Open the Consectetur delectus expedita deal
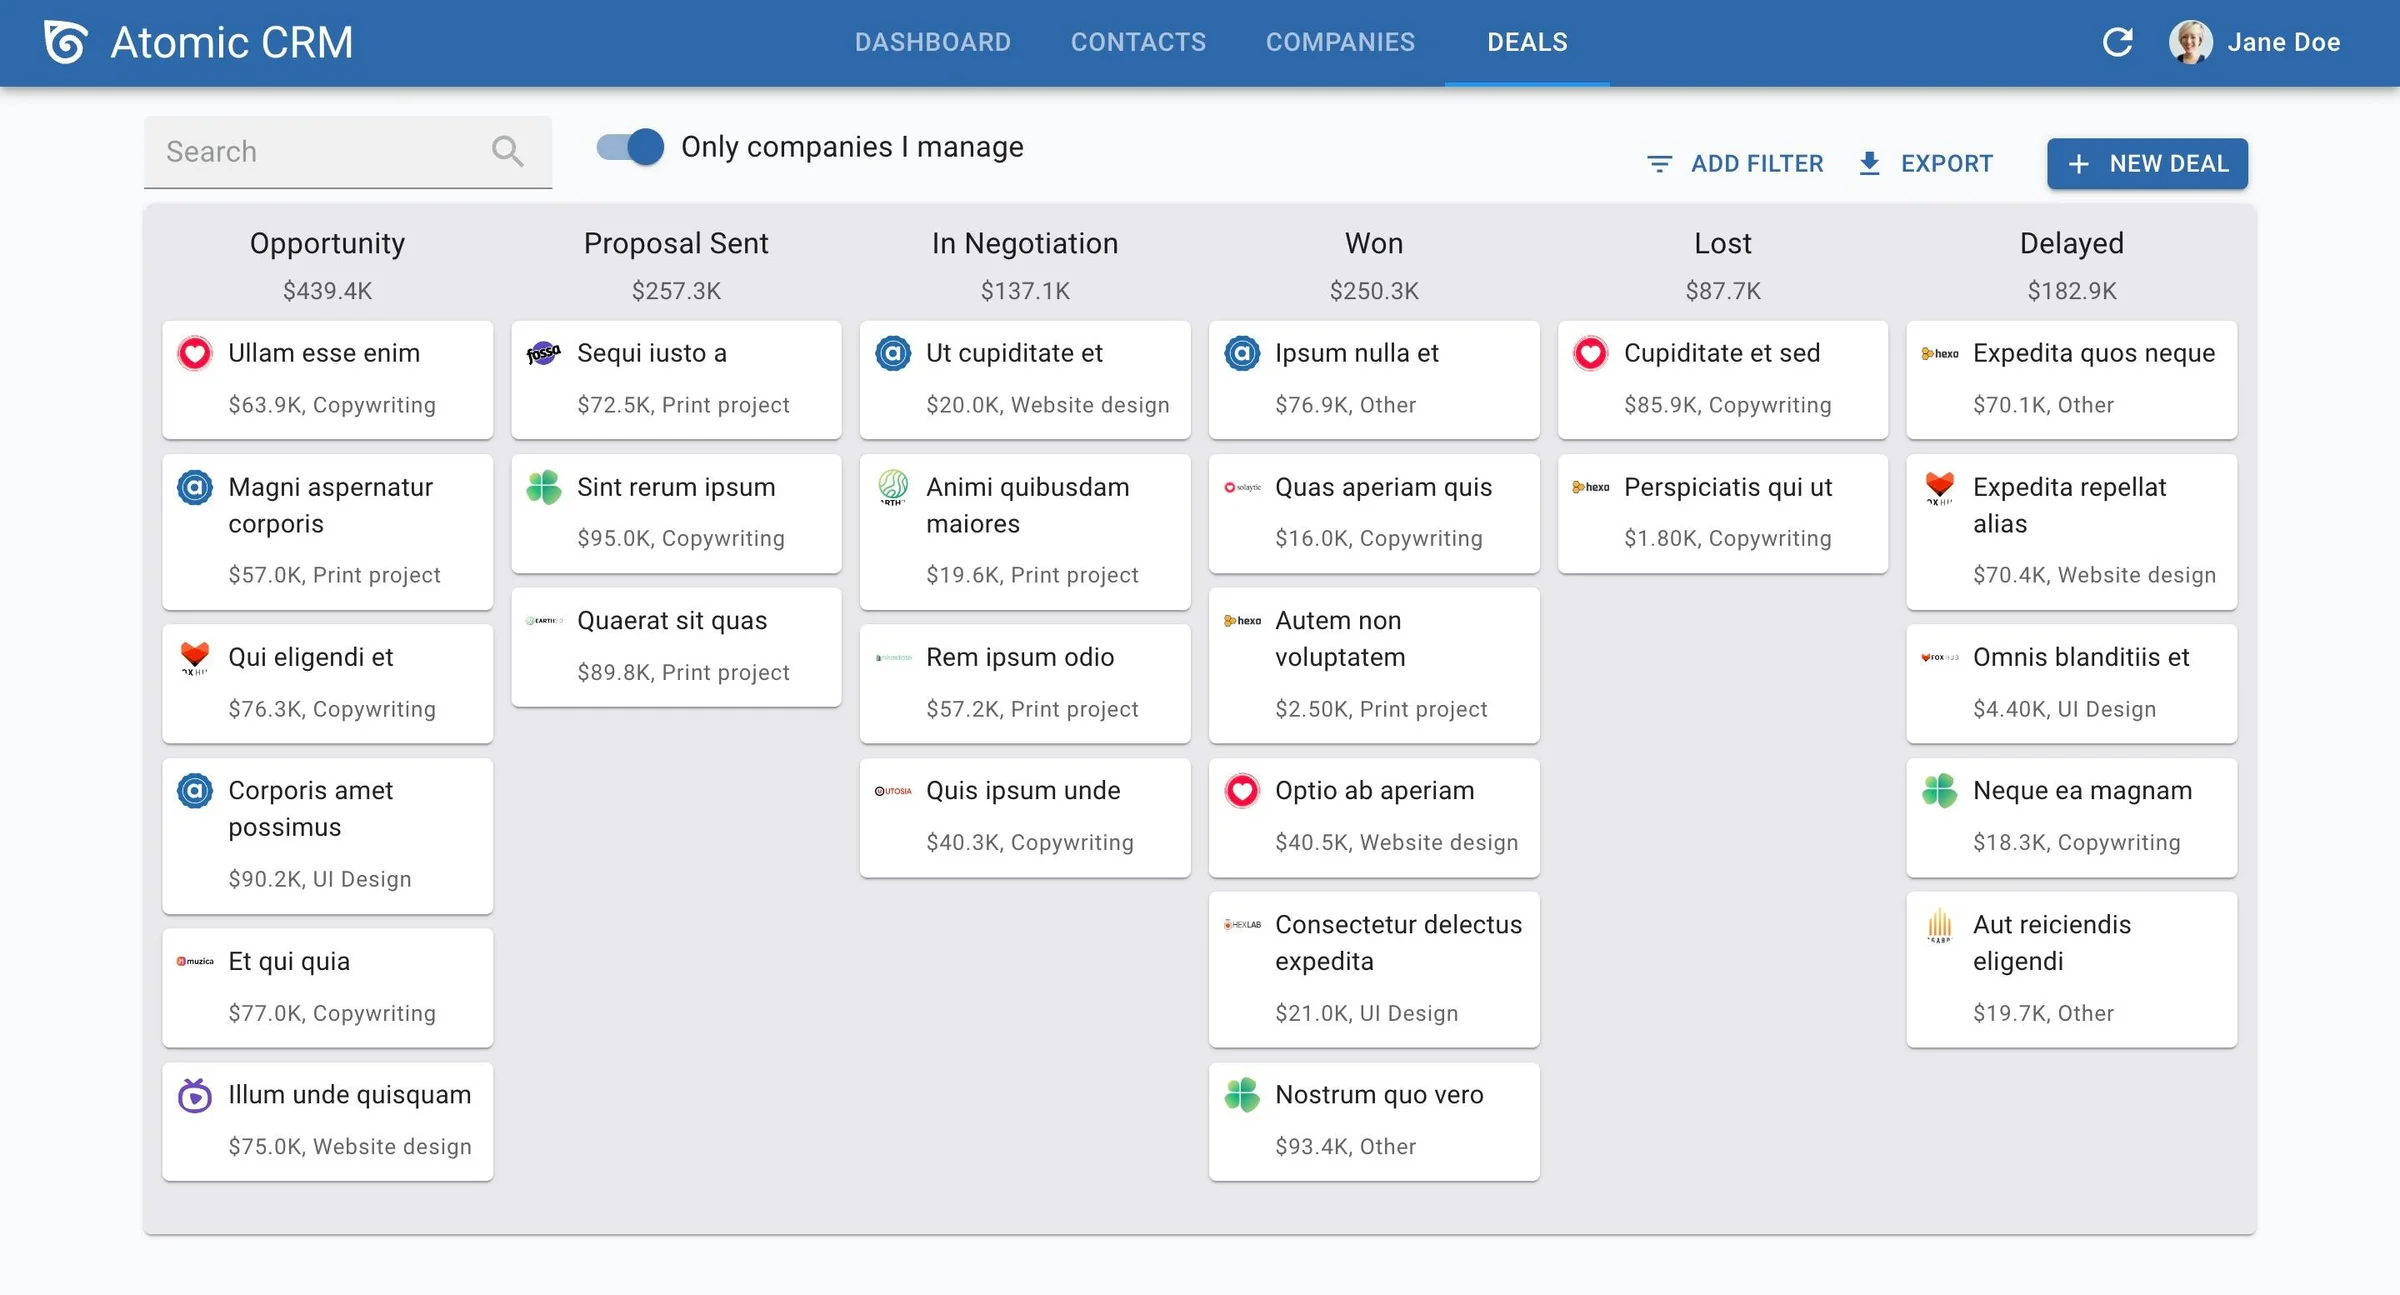The image size is (2400, 1295). tap(1374, 969)
